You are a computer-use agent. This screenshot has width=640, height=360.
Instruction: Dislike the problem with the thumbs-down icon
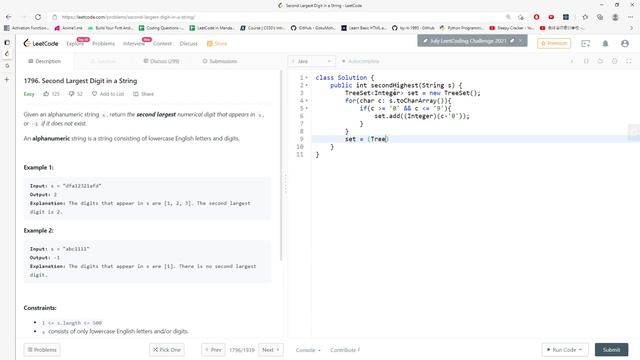71,94
